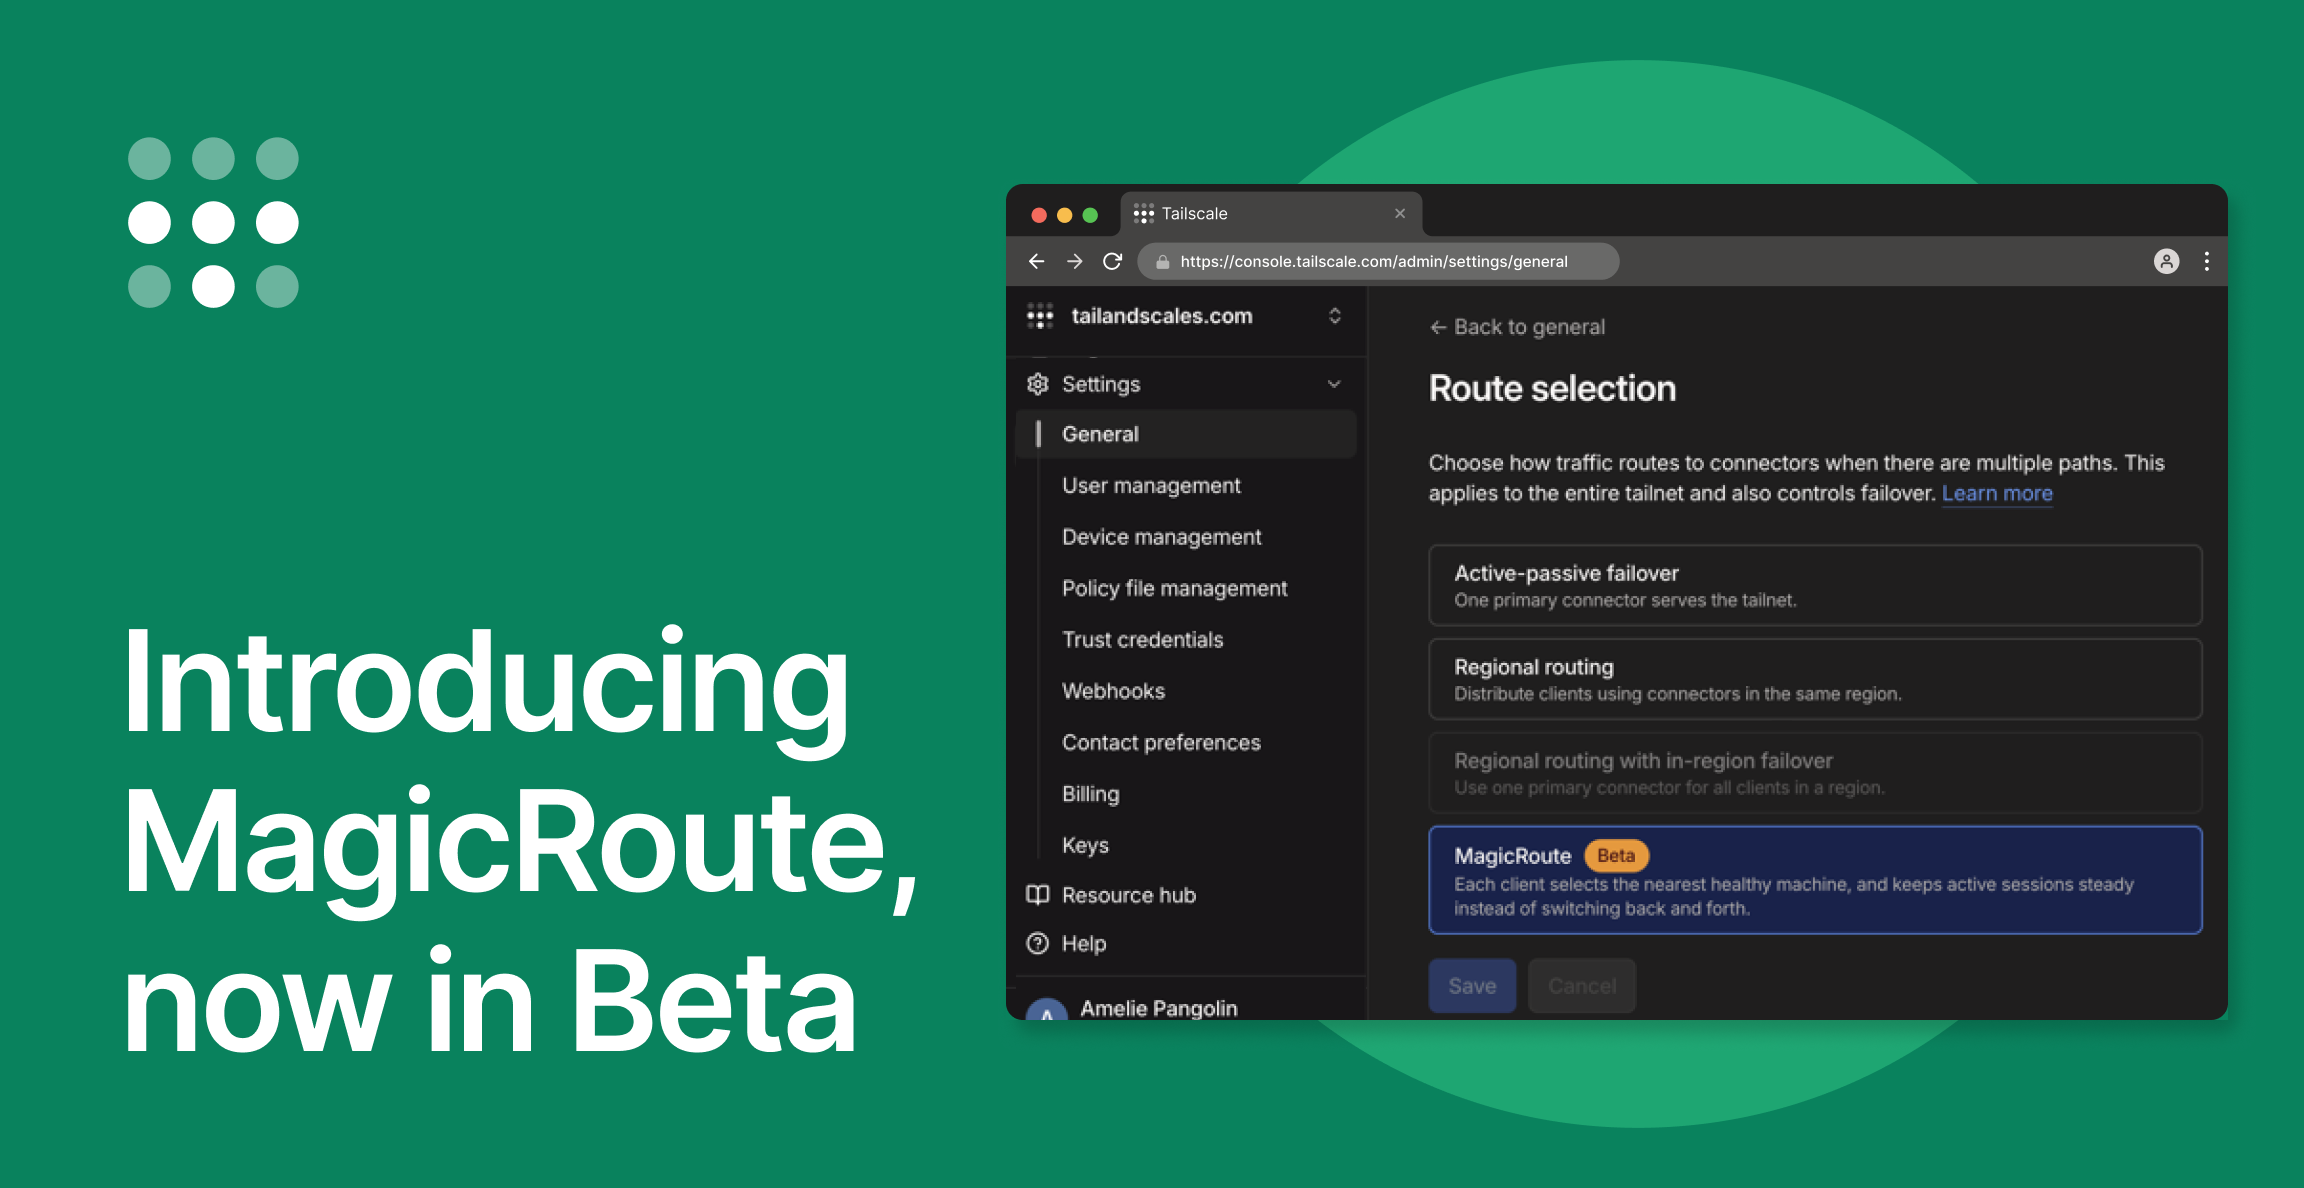Open Keys page
This screenshot has width=2304, height=1188.
pos(1085,845)
